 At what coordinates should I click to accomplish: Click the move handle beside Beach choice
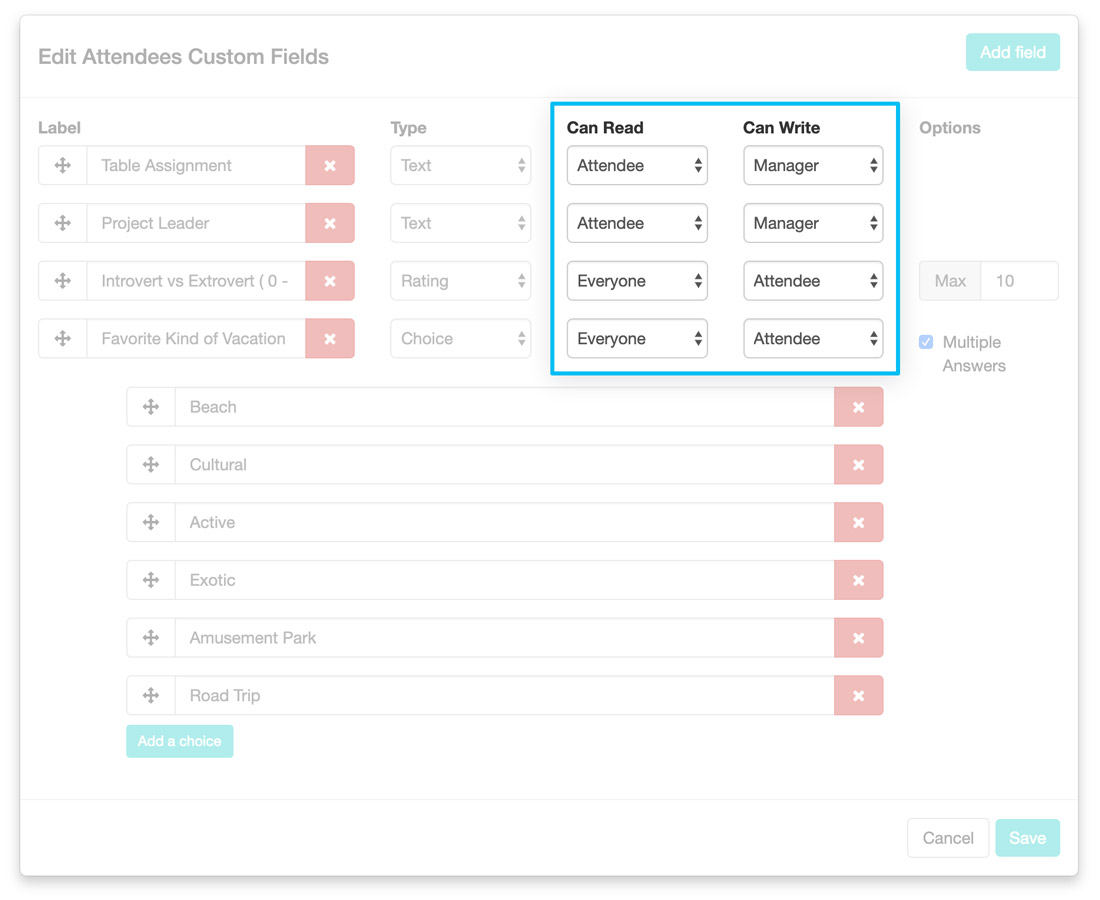pos(151,407)
